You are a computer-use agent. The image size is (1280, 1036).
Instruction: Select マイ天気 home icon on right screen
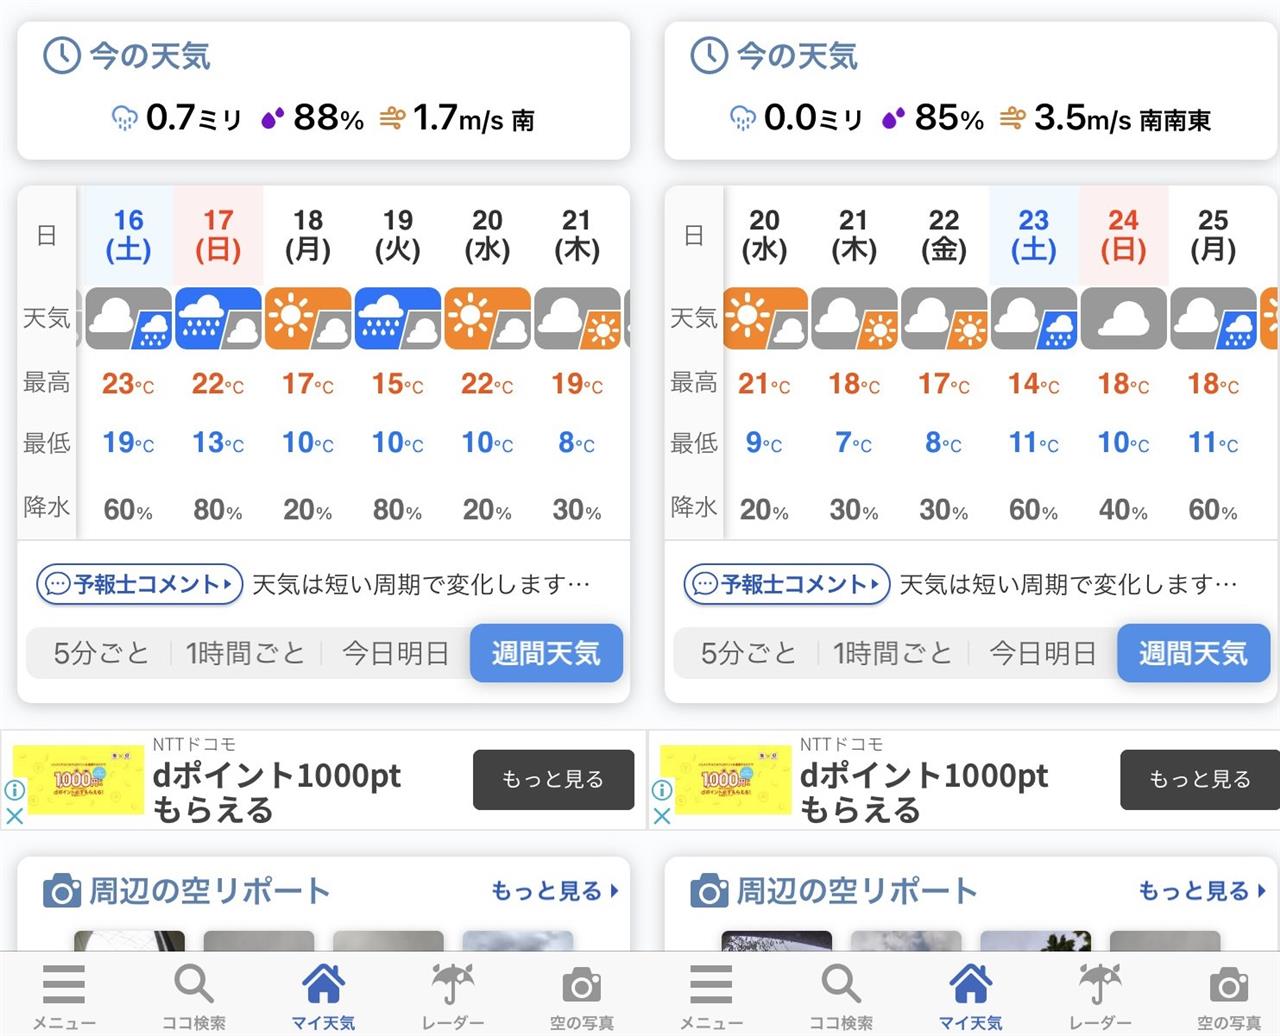pyautogui.click(x=970, y=984)
